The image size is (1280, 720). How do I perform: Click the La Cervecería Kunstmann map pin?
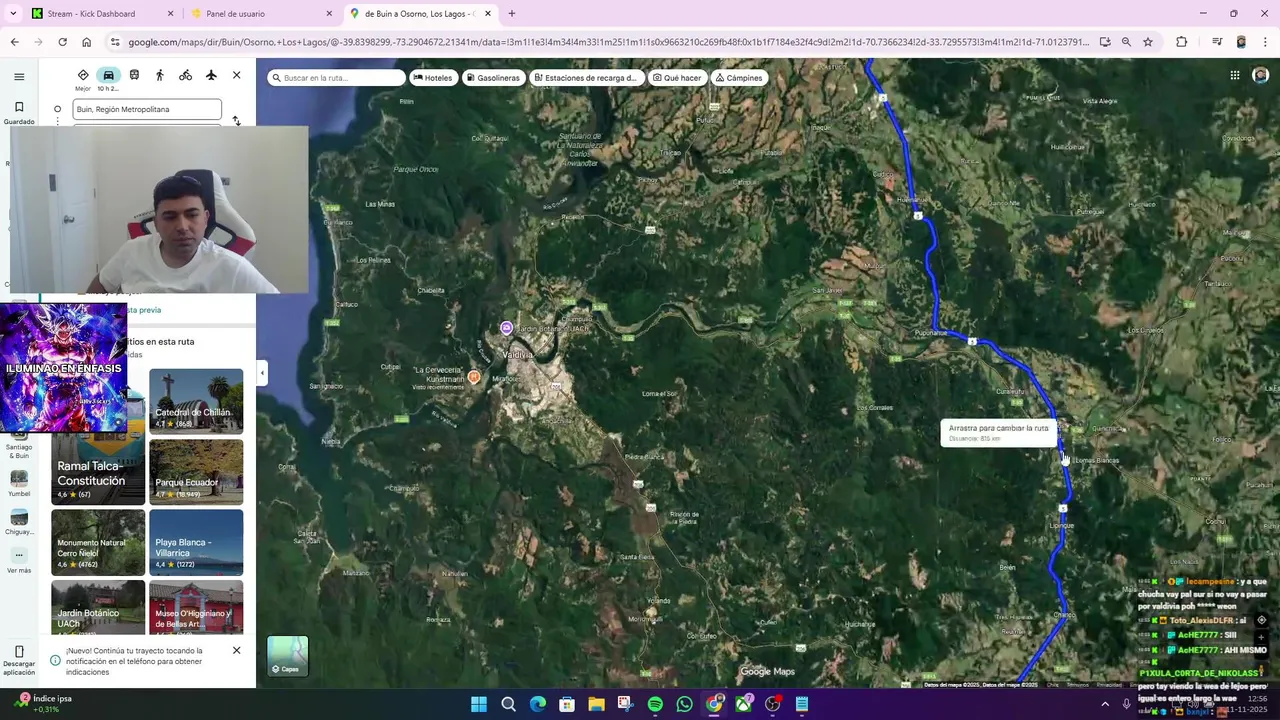point(474,377)
